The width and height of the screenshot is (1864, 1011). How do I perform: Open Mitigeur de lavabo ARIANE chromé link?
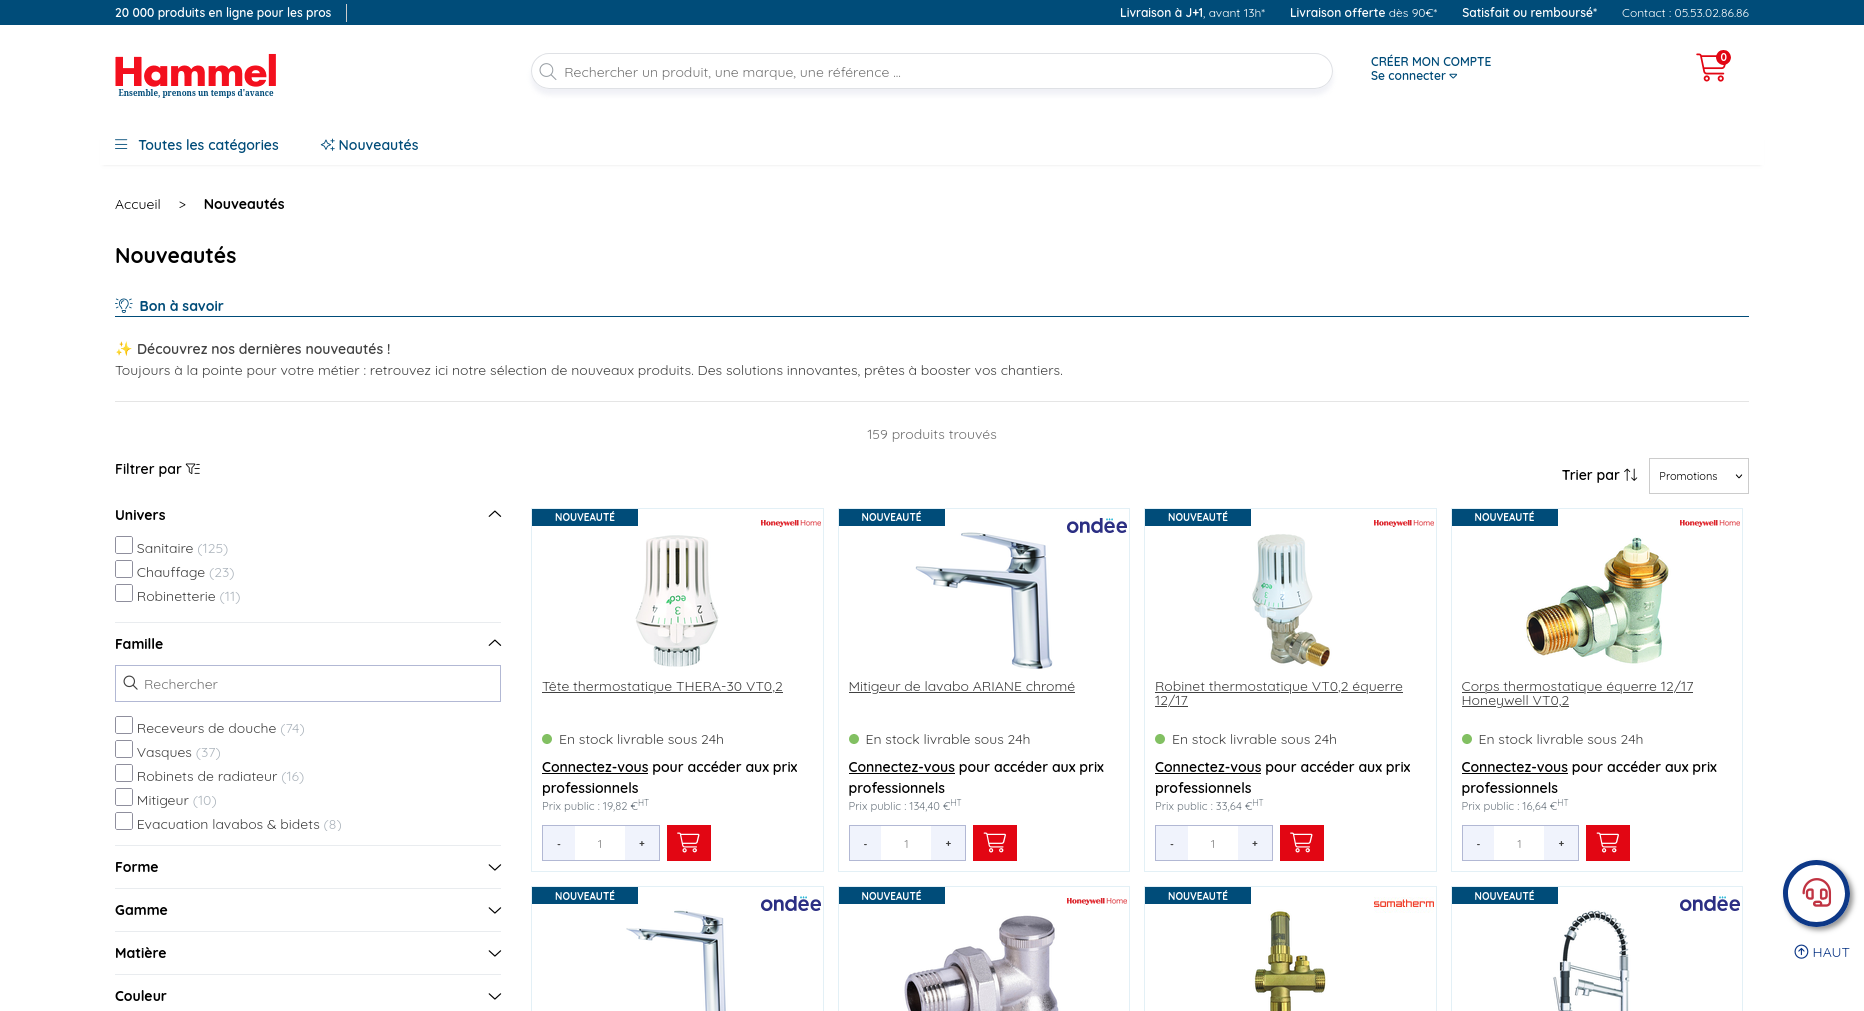tap(962, 686)
